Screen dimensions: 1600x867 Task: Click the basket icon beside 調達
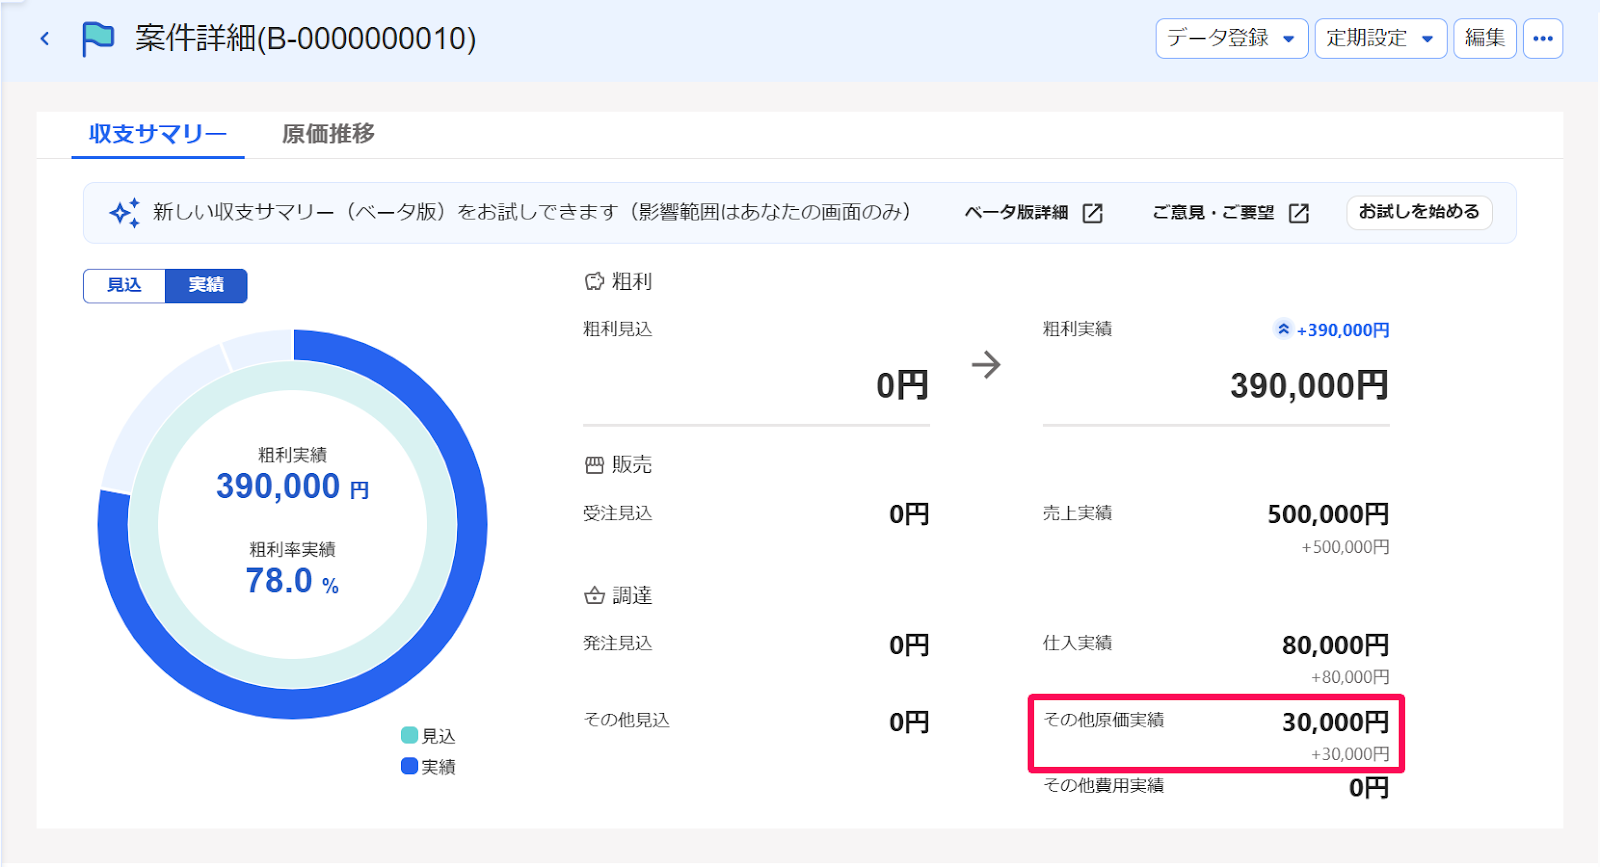point(594,596)
